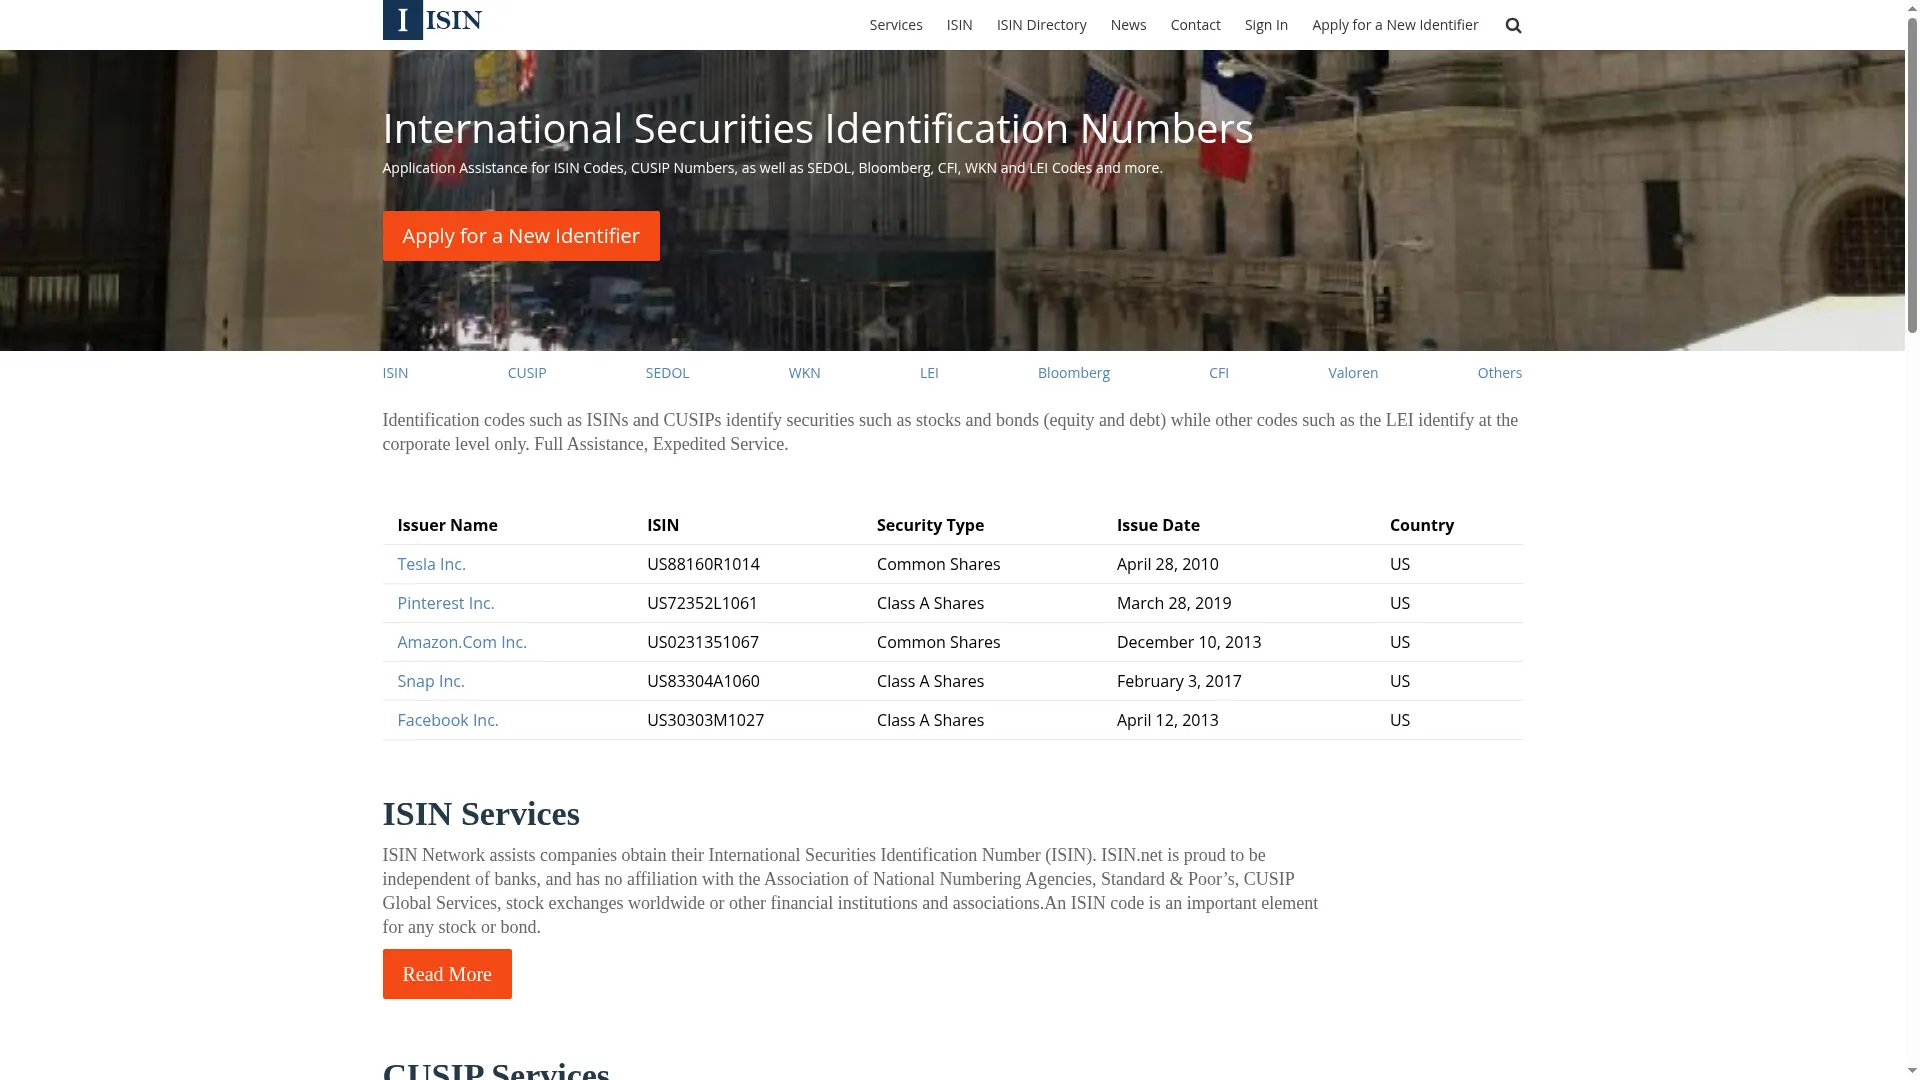
Task: Open the ISIN item in top navigation
Action: pos(959,25)
